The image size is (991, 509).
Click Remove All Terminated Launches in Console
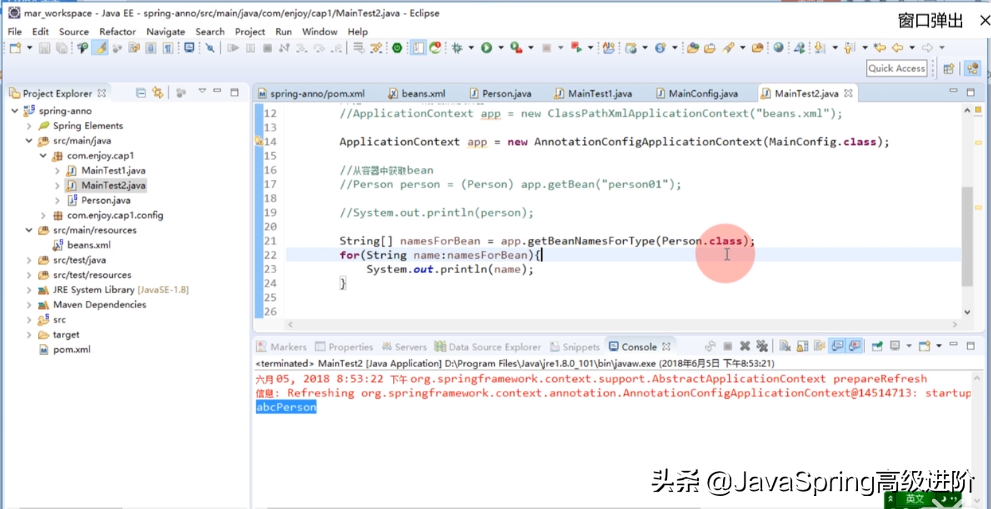[x=762, y=346]
